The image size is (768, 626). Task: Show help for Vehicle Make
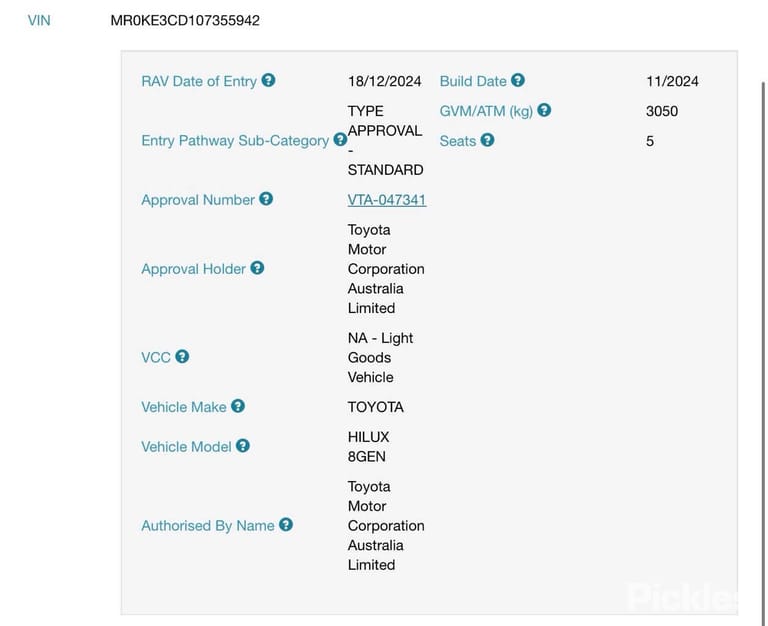click(x=238, y=406)
